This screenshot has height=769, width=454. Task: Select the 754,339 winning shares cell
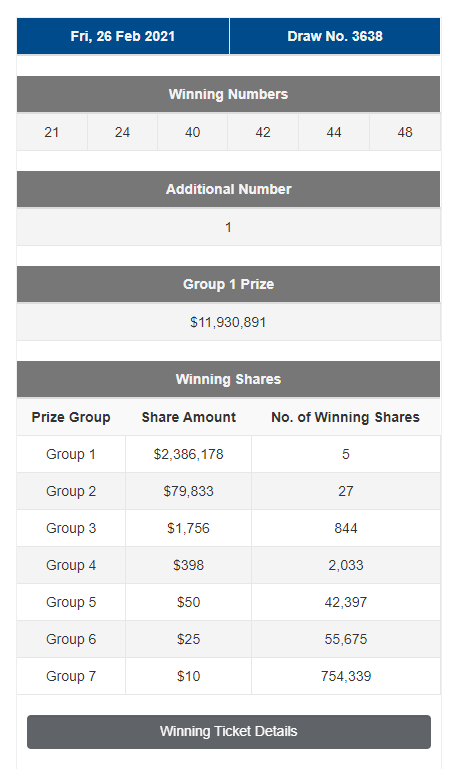[x=346, y=676]
